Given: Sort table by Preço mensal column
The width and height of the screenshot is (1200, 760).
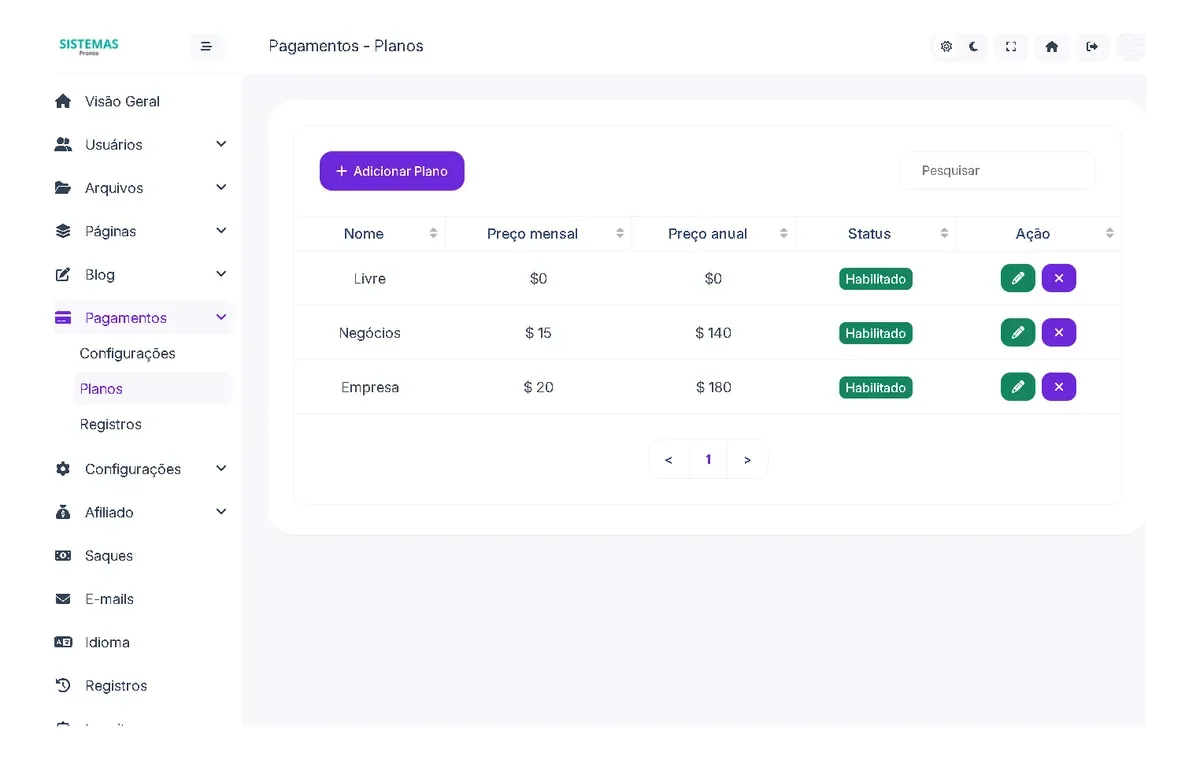Looking at the screenshot, I should point(533,234).
